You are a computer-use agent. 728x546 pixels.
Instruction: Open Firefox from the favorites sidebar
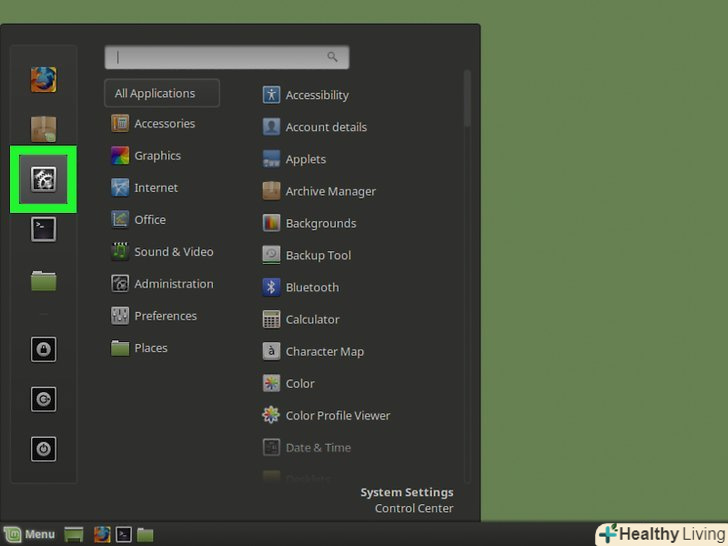click(x=43, y=80)
